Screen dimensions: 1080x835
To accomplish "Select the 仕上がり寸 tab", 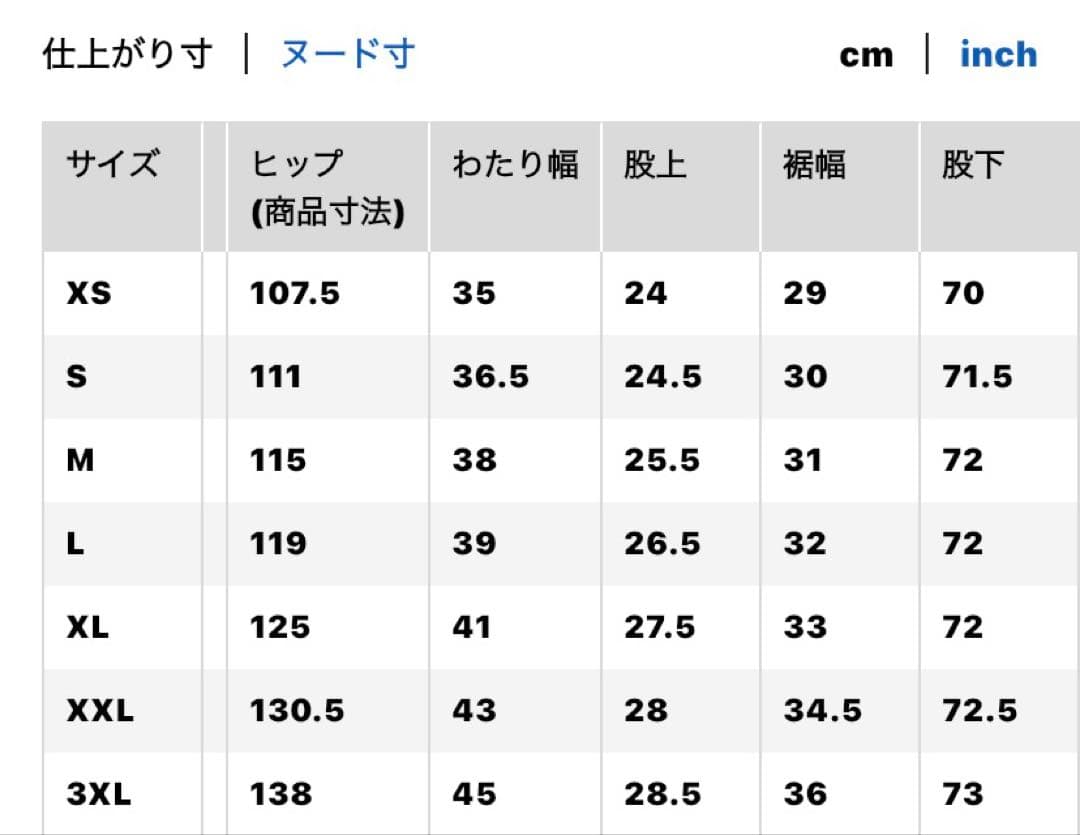I will 128,54.
